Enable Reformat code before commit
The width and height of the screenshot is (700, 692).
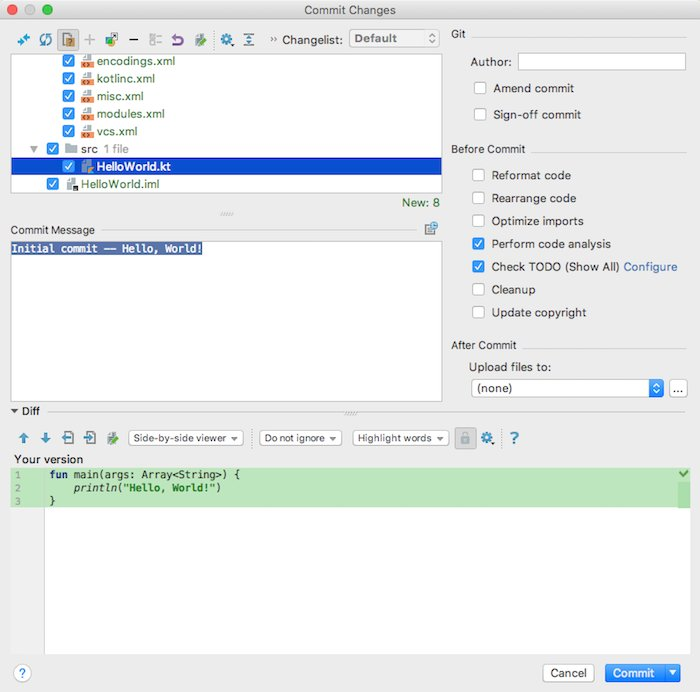tap(478, 175)
